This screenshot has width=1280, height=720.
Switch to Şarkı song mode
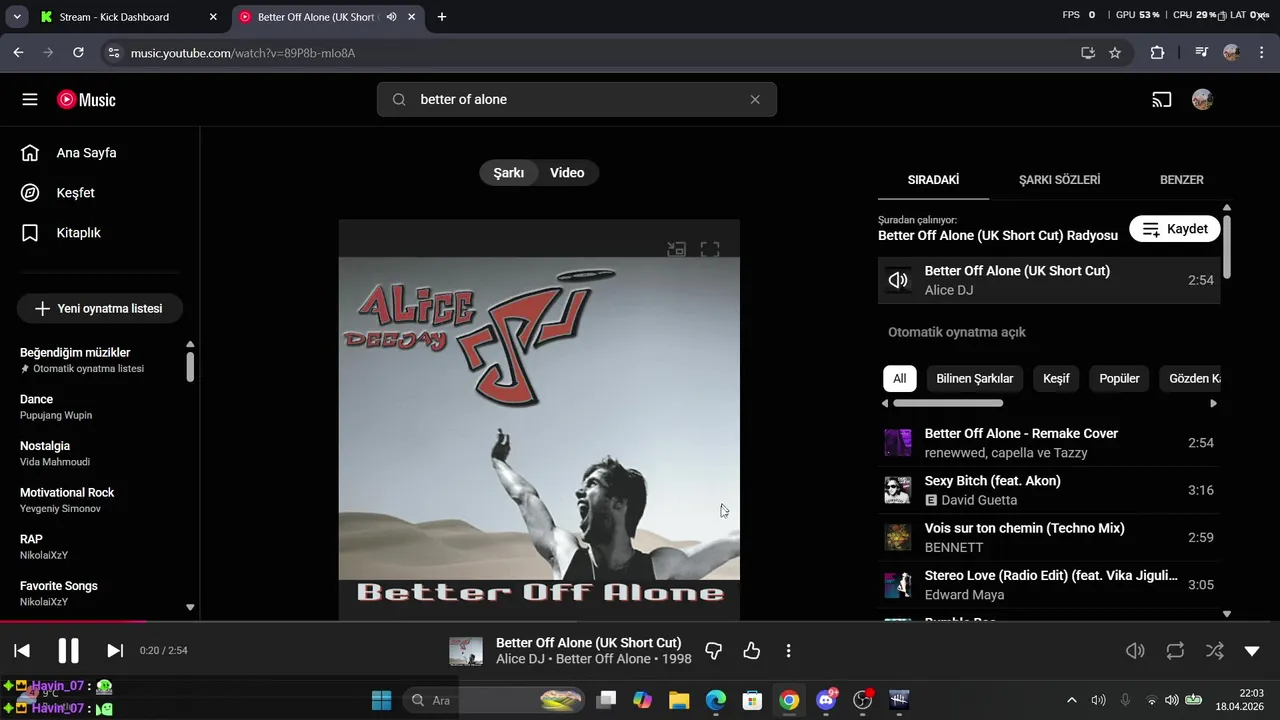[509, 173]
